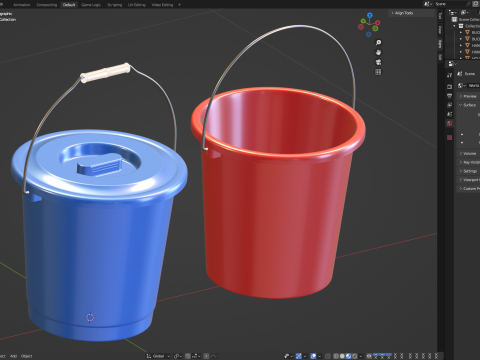Image resolution: width=480 pixels, height=360 pixels.
Task: Open the outliner filter dropdown
Action: point(465,13)
